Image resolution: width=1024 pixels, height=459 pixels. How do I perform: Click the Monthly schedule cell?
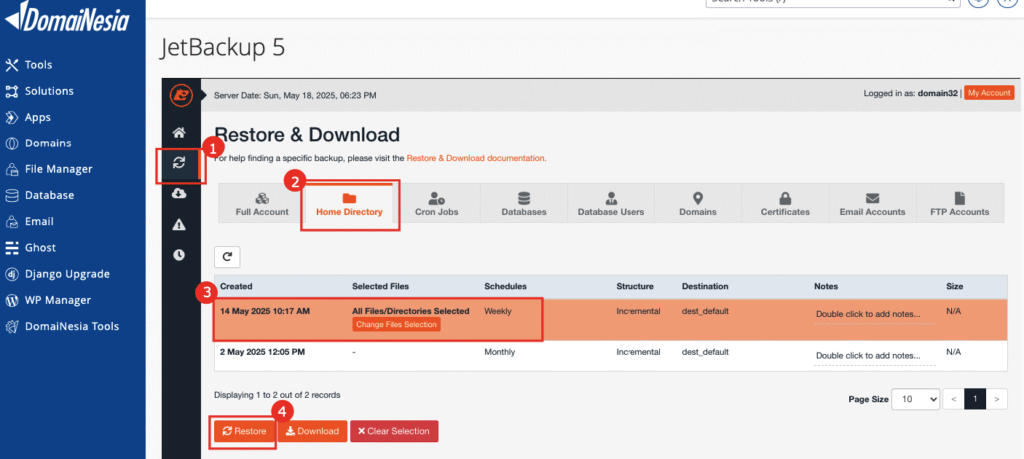coord(500,352)
